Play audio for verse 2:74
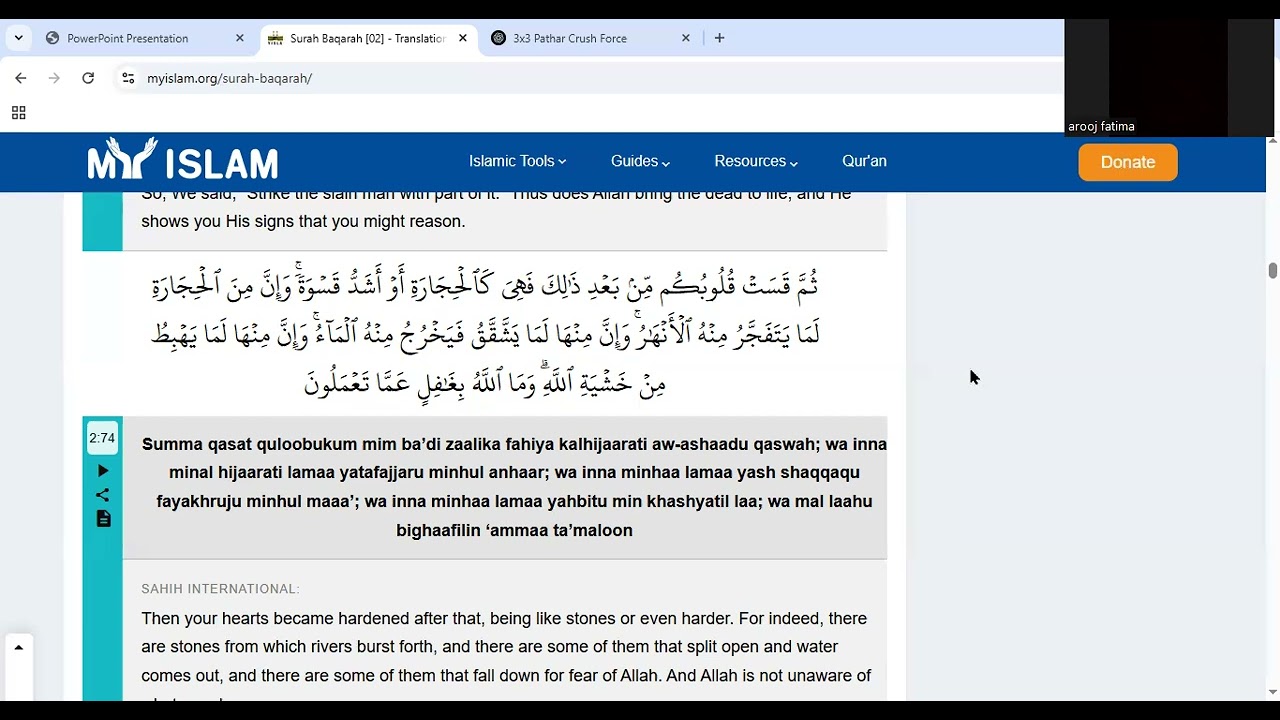Viewport: 1280px width, 720px height. [103, 471]
